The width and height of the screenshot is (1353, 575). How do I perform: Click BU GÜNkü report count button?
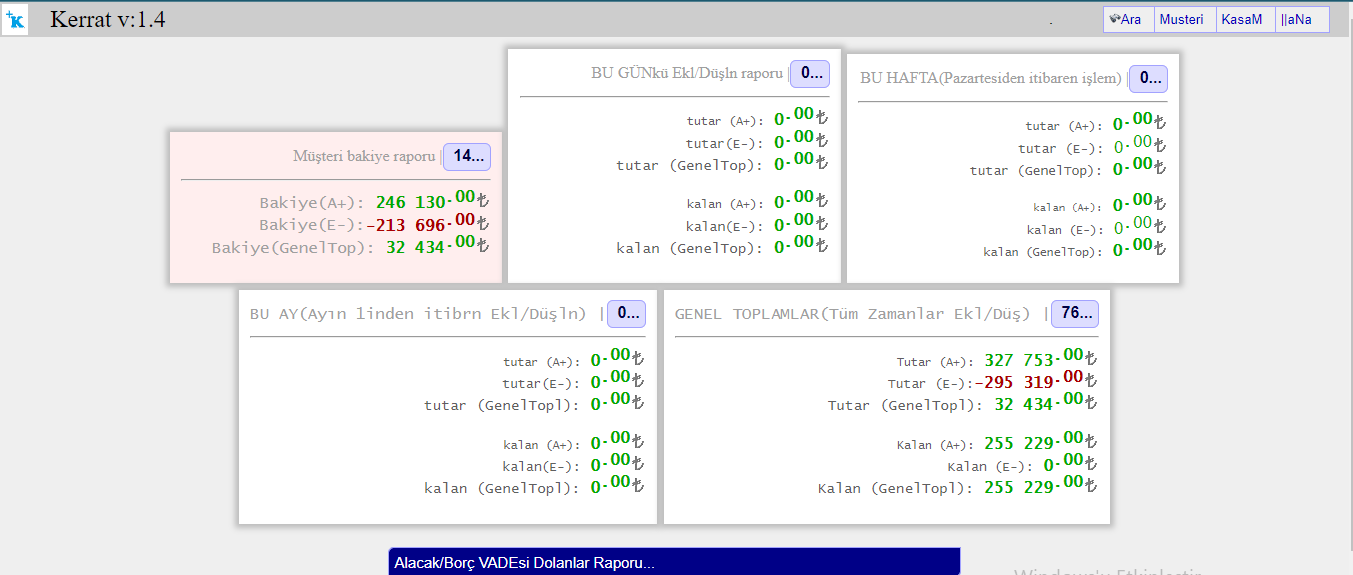pyautogui.click(x=809, y=73)
